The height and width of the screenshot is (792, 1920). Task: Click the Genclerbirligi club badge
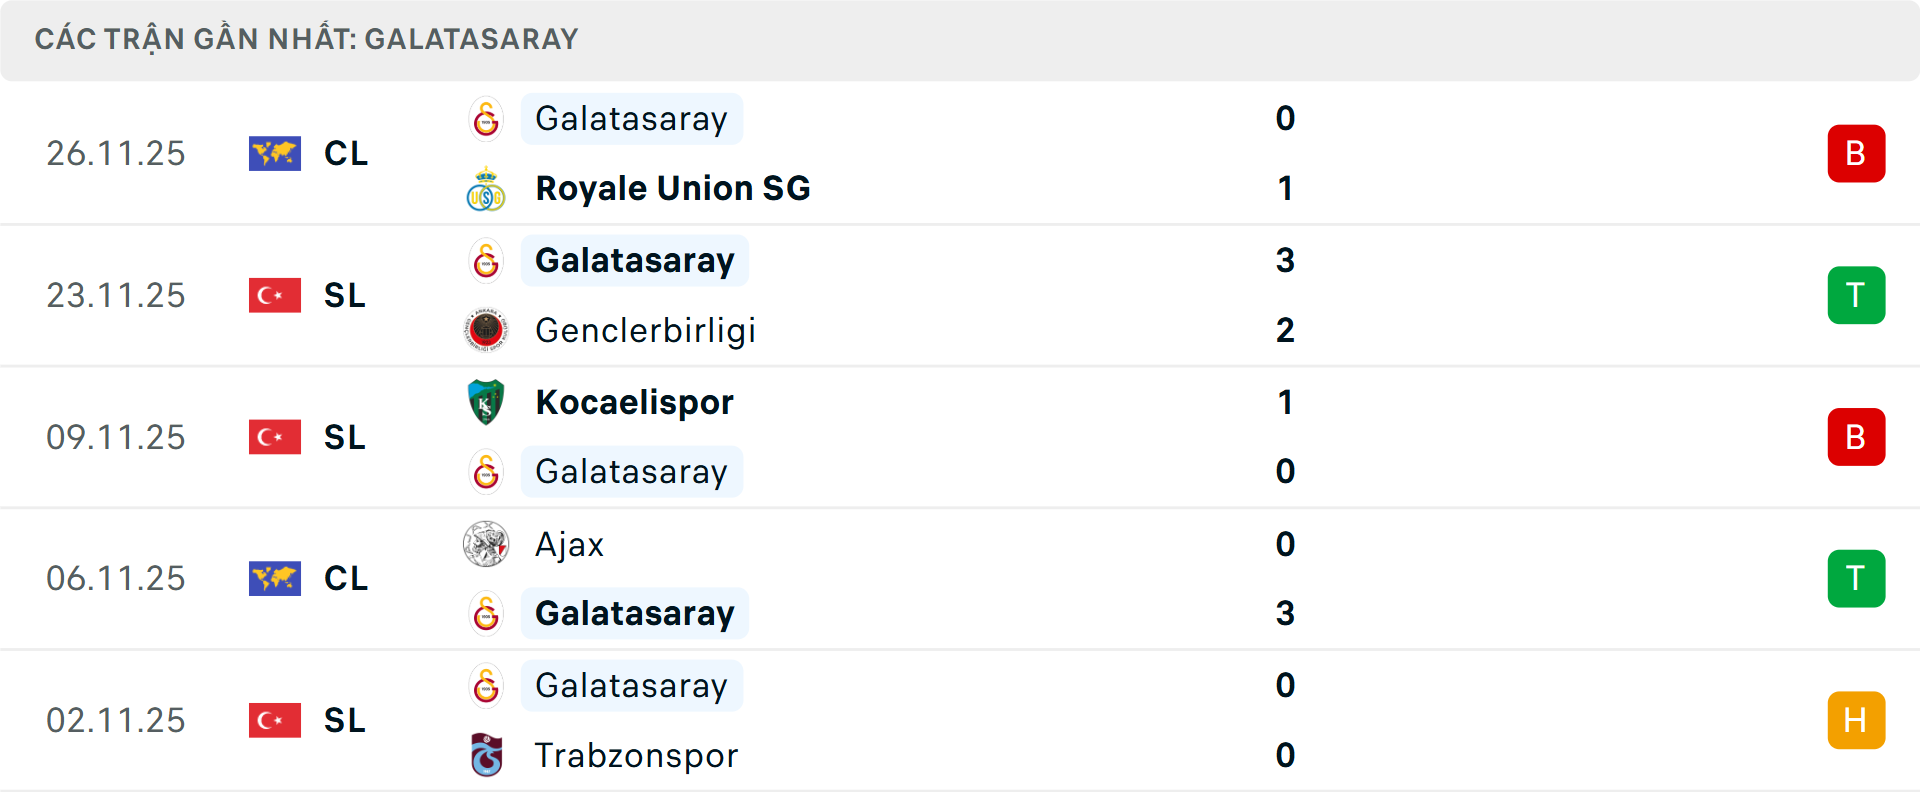pos(486,330)
